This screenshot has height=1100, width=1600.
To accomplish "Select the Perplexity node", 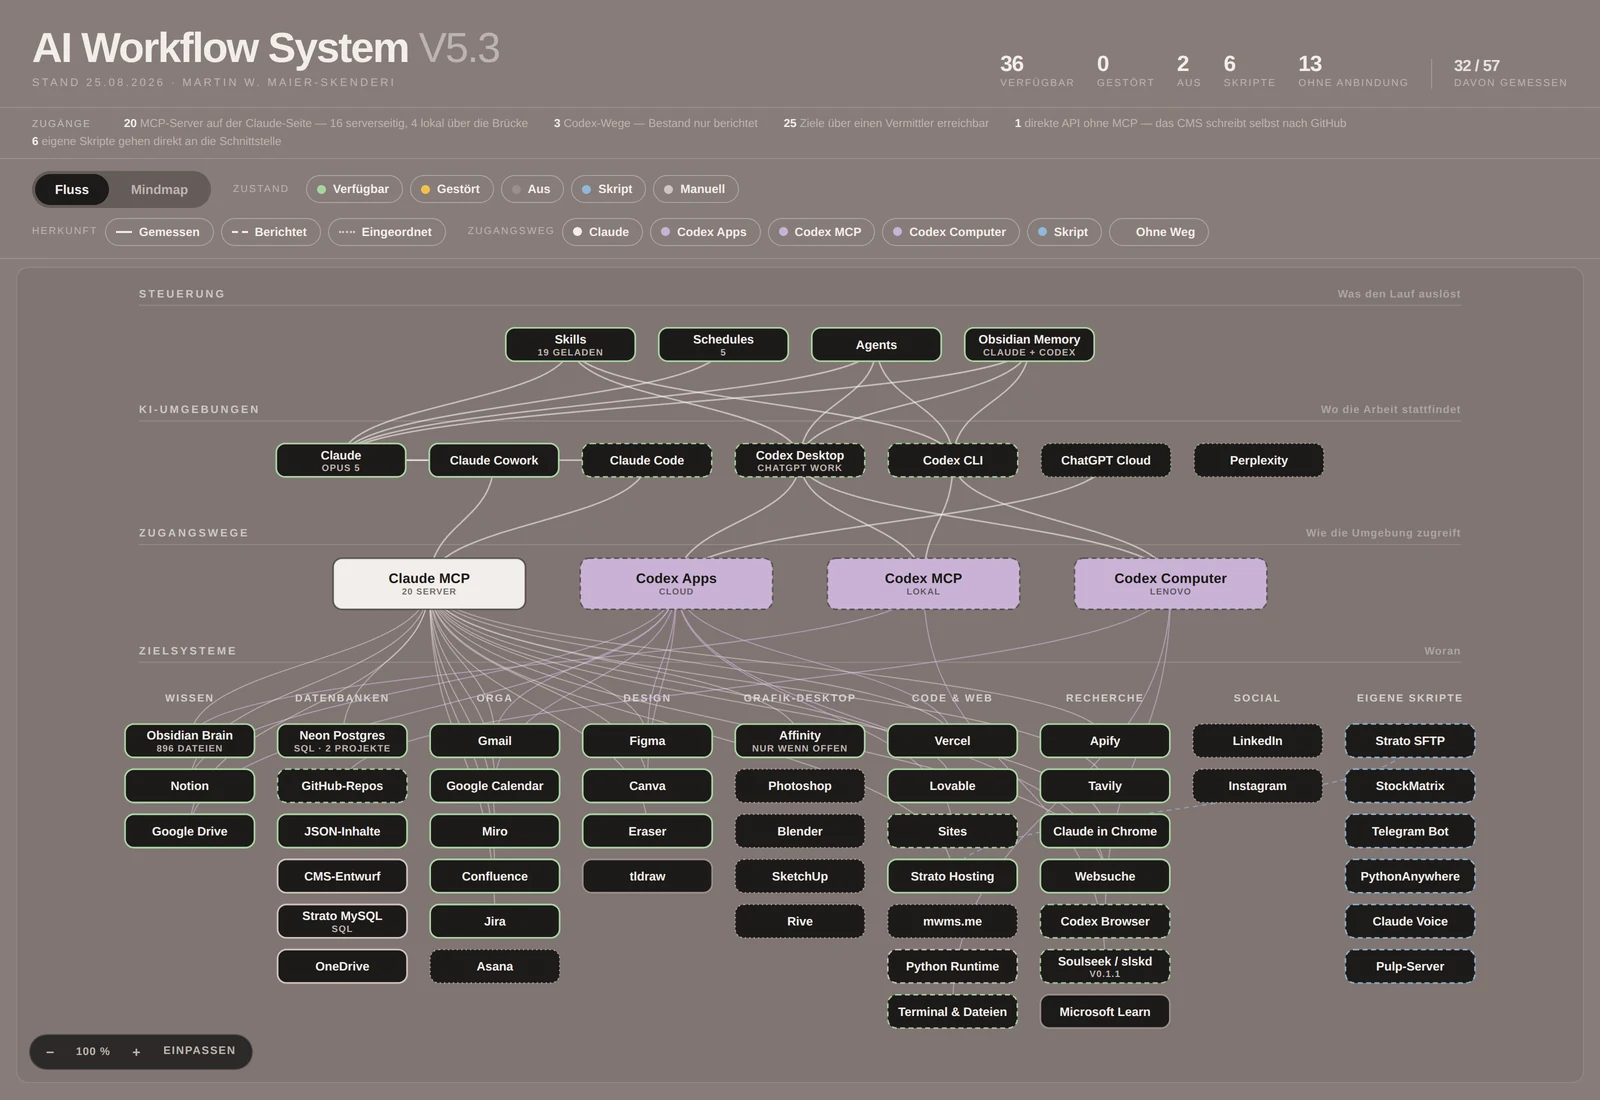I will click(1259, 460).
